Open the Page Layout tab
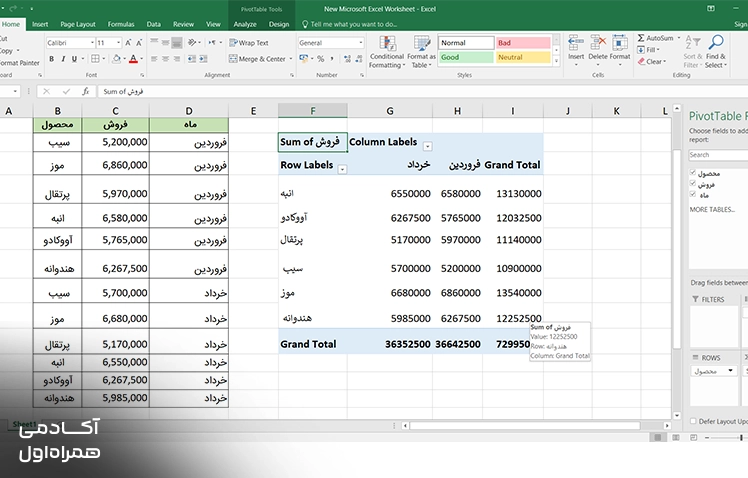748x478 pixels. point(78,24)
